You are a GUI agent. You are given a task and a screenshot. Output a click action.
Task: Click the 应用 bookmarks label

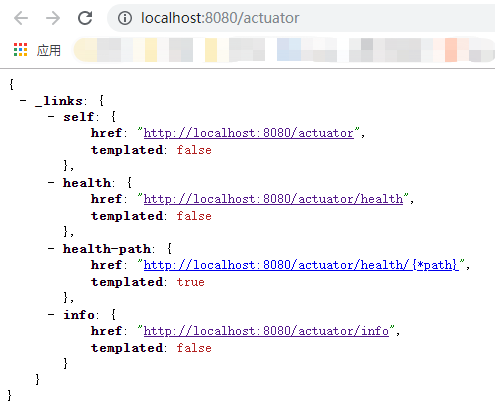49,50
